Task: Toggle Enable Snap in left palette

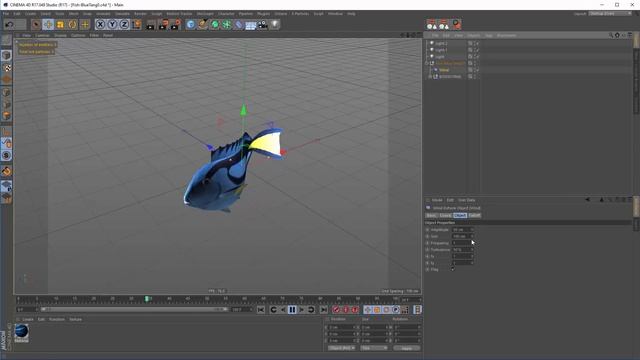Action: [x=7, y=171]
